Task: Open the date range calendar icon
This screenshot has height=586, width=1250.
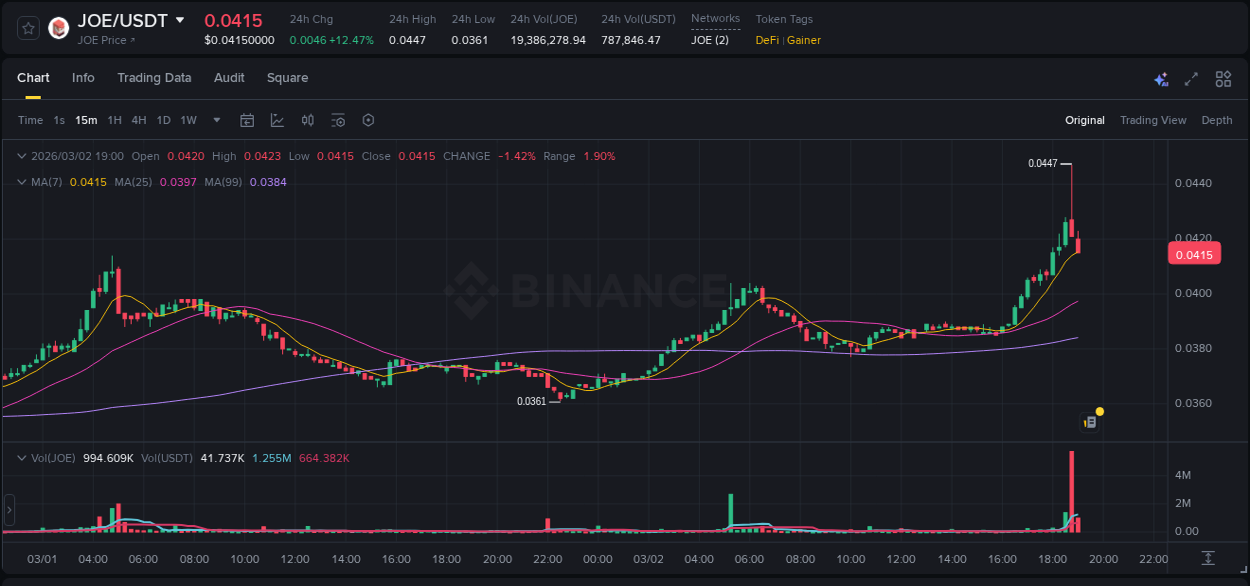Action: [x=247, y=120]
